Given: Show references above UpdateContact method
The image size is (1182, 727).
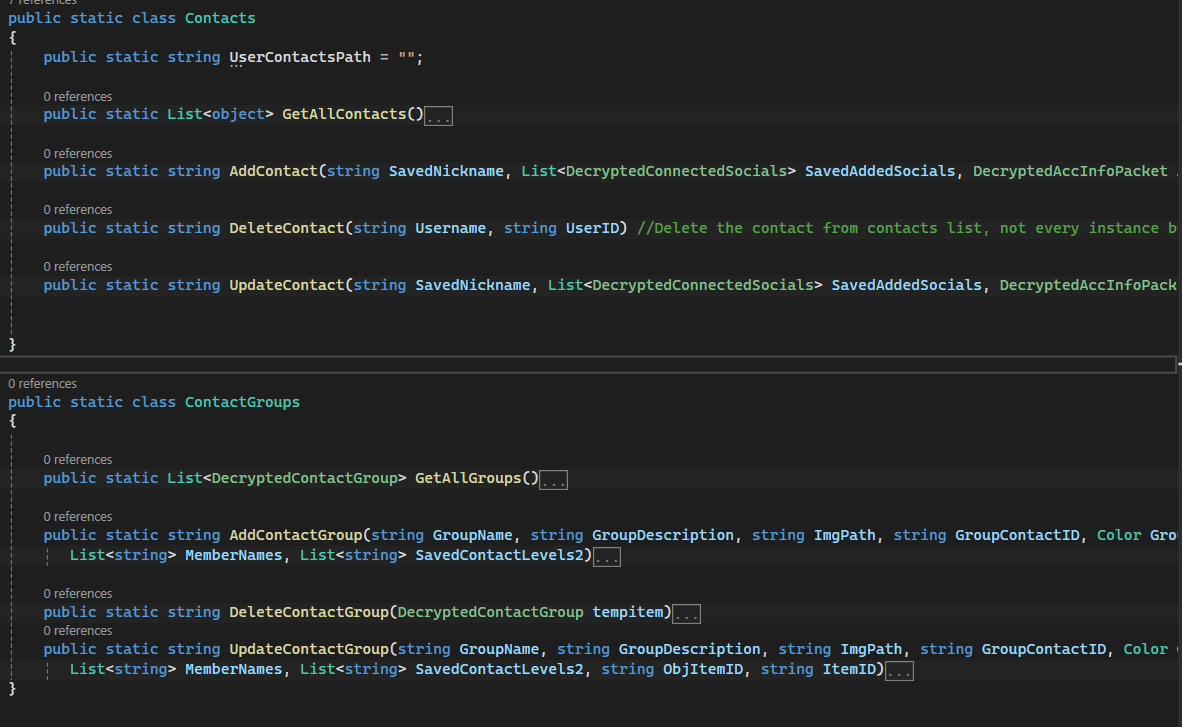Looking at the screenshot, I should tap(78, 267).
